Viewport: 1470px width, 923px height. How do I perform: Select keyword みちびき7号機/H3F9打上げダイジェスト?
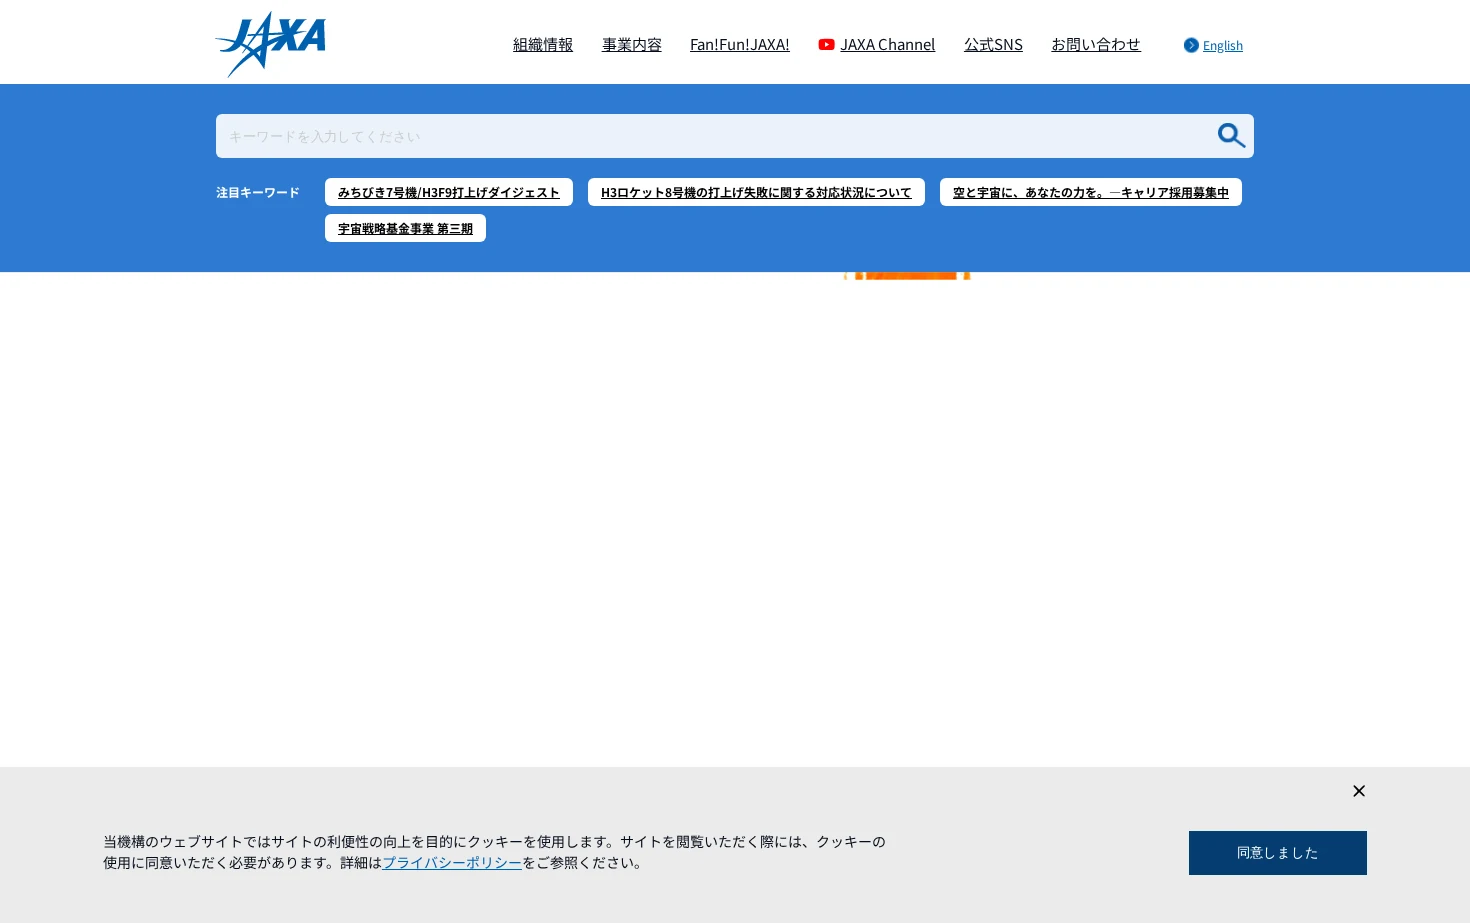tap(449, 192)
